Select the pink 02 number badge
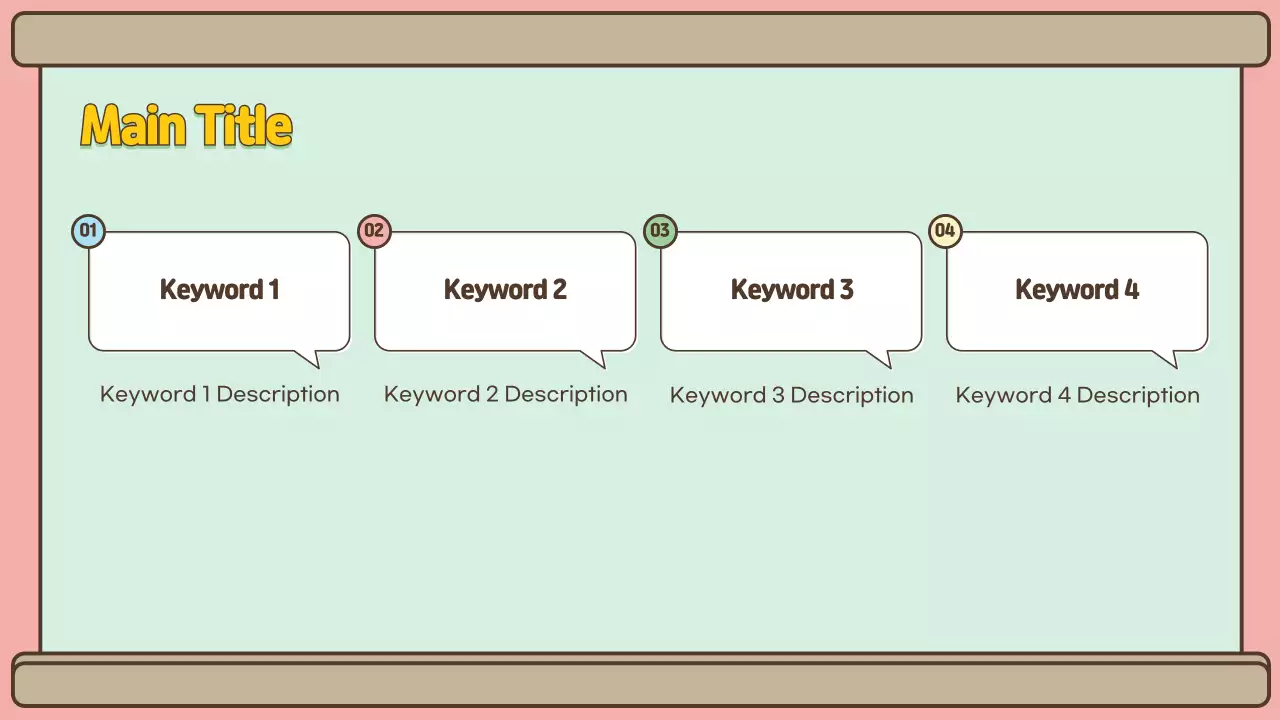The image size is (1280, 720). (374, 232)
